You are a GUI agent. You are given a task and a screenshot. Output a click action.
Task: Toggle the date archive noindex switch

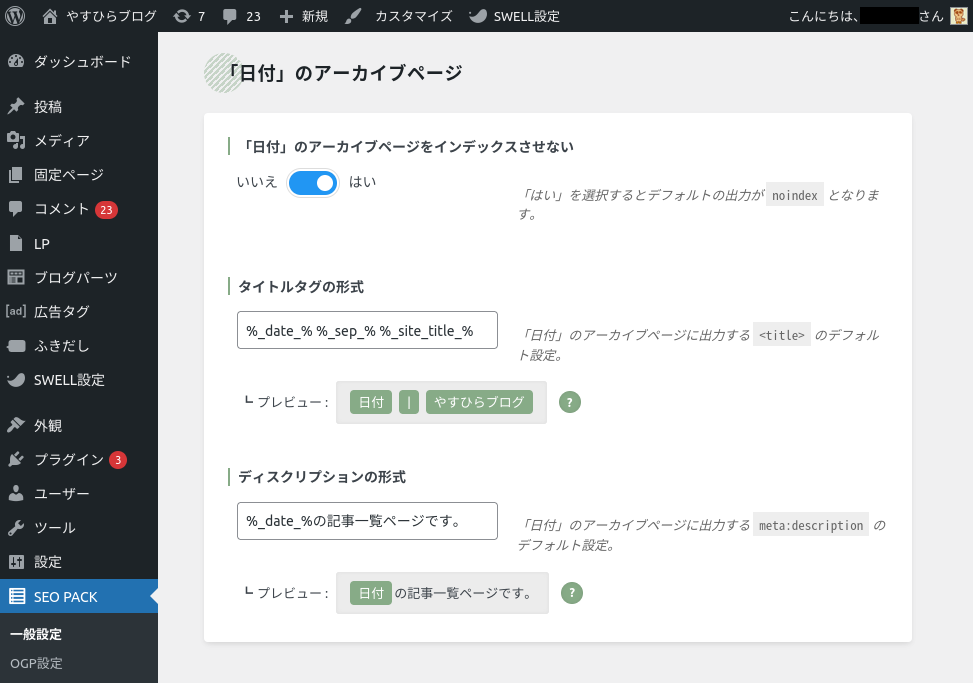pos(313,183)
